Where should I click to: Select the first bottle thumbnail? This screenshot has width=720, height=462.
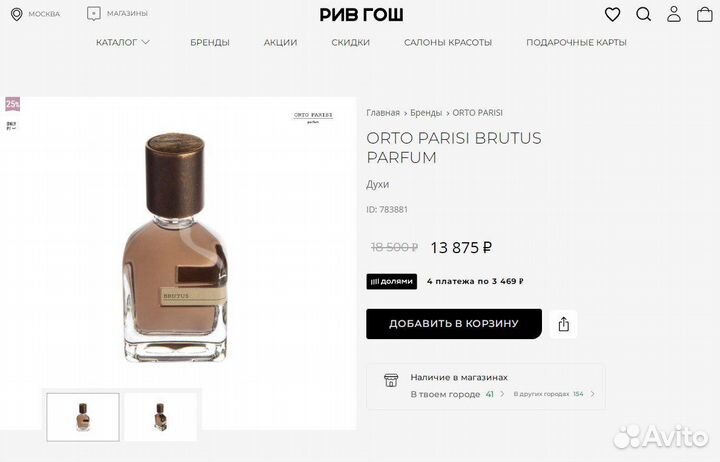83,417
